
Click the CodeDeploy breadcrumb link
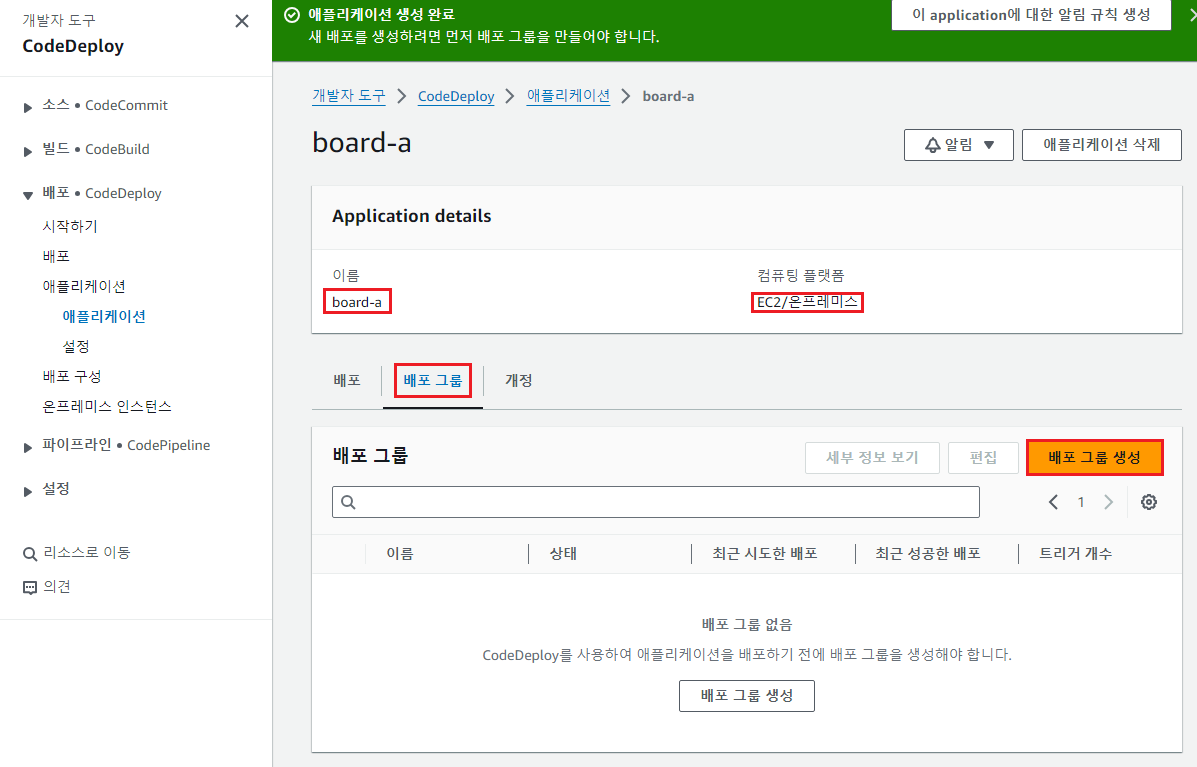coord(456,96)
